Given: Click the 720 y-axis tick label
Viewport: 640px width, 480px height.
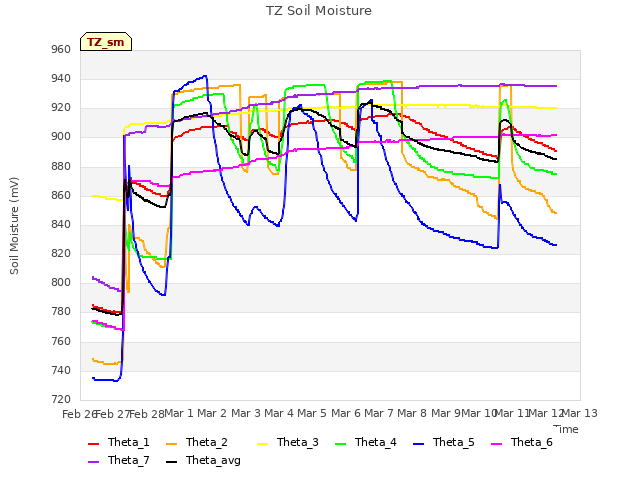Looking at the screenshot, I should (x=61, y=399).
